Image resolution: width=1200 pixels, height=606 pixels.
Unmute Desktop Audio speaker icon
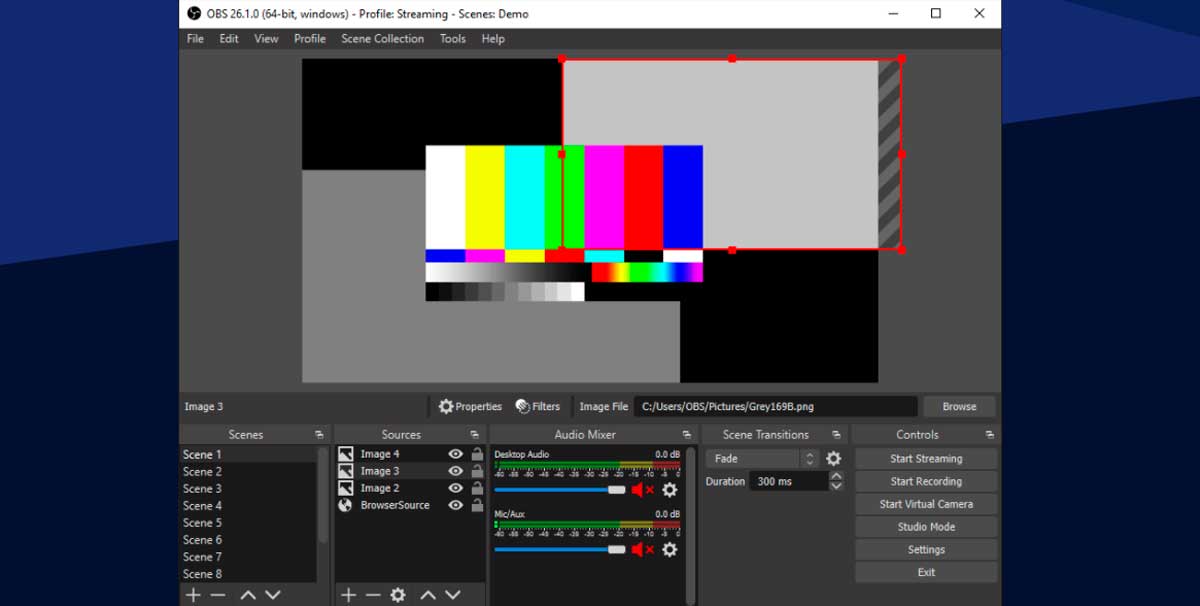(642, 490)
